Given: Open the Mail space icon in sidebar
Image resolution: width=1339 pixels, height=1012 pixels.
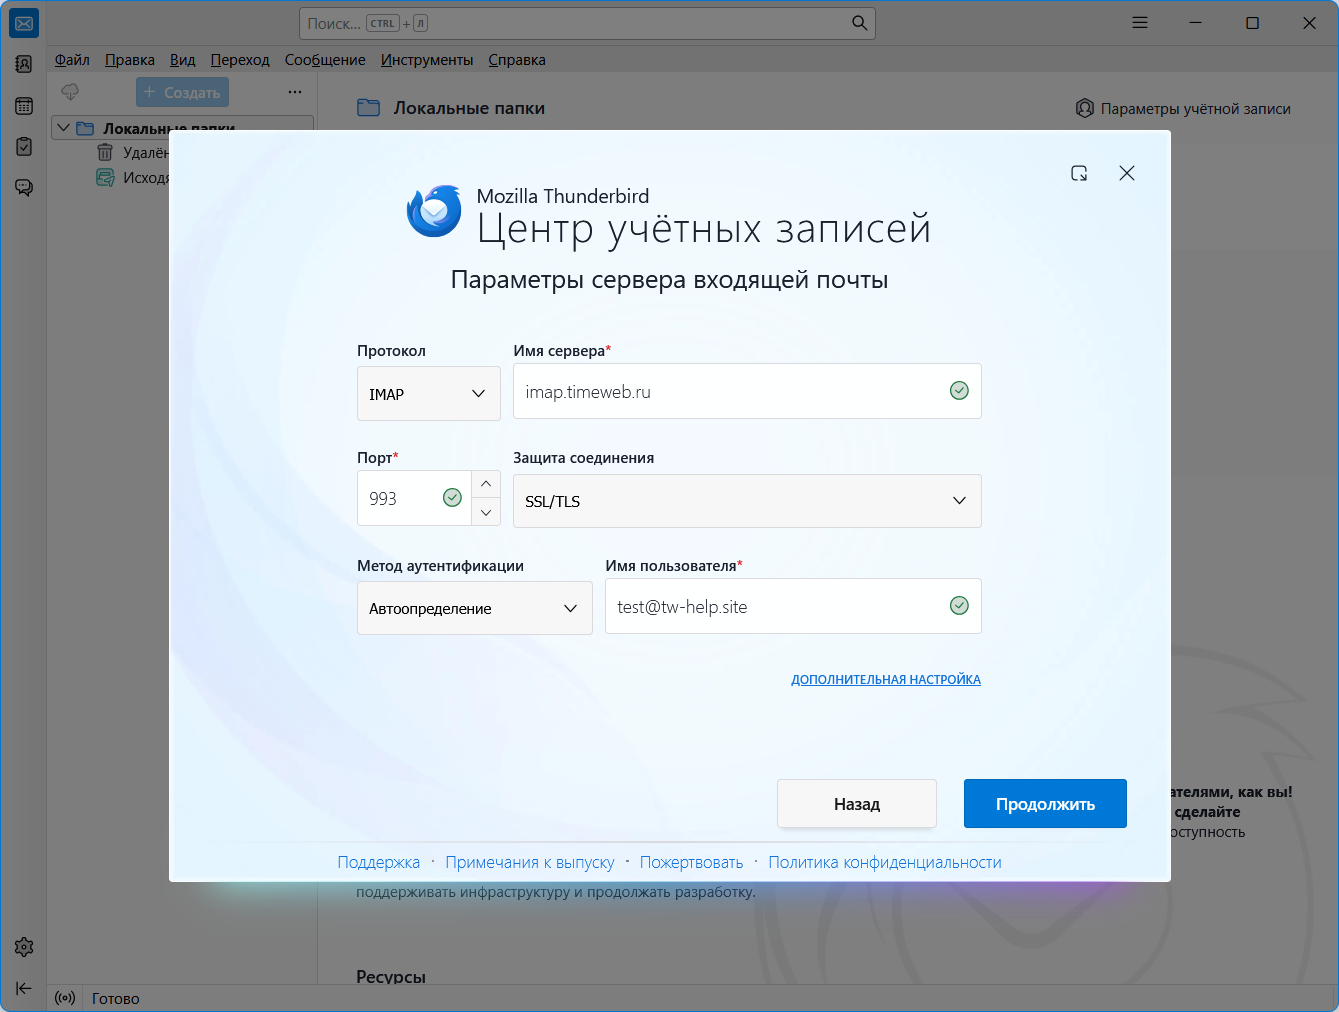Looking at the screenshot, I should [24, 23].
